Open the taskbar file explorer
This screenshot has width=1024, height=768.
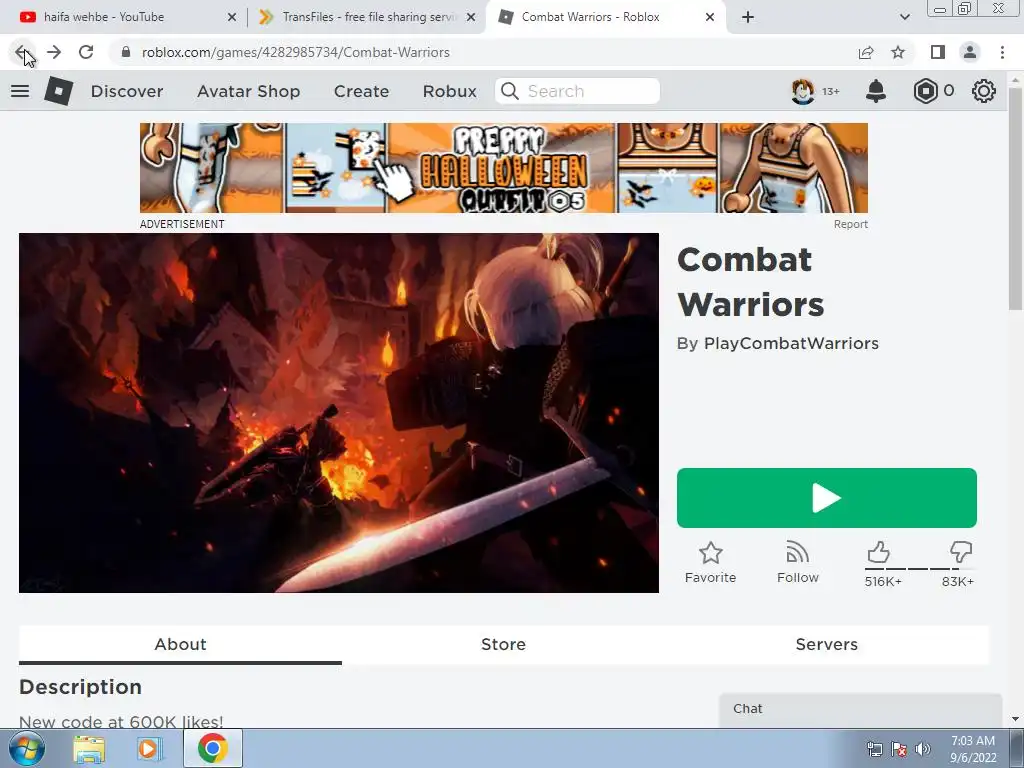pyautogui.click(x=89, y=749)
